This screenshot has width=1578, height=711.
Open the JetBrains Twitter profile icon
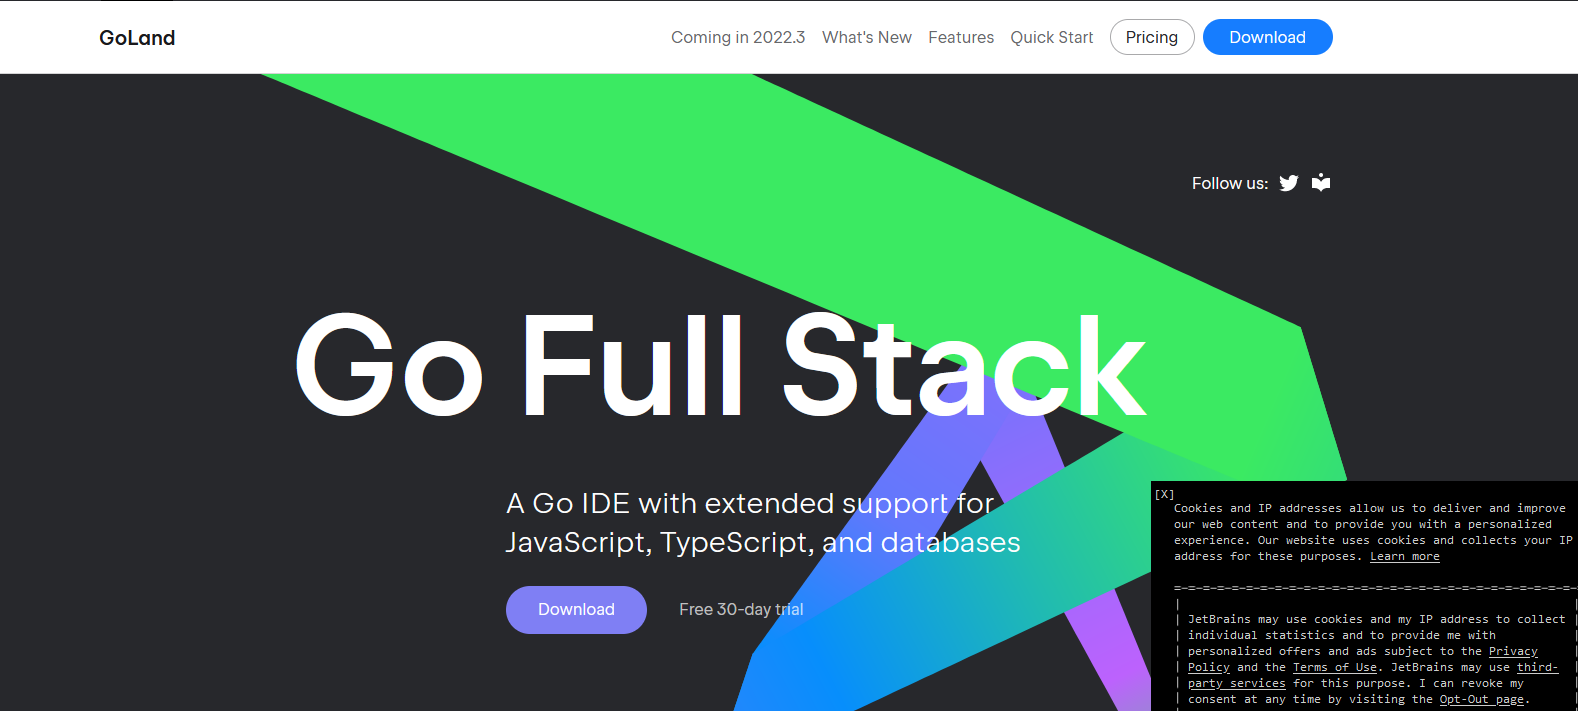pyautogui.click(x=1289, y=183)
